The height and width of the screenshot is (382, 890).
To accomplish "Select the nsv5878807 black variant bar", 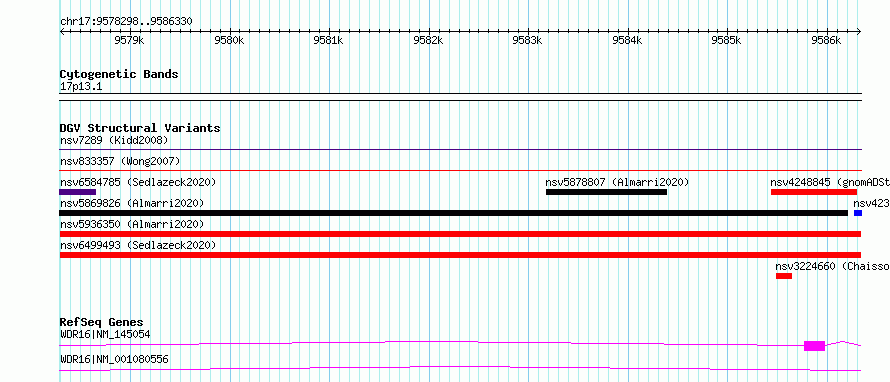I will click(606, 192).
